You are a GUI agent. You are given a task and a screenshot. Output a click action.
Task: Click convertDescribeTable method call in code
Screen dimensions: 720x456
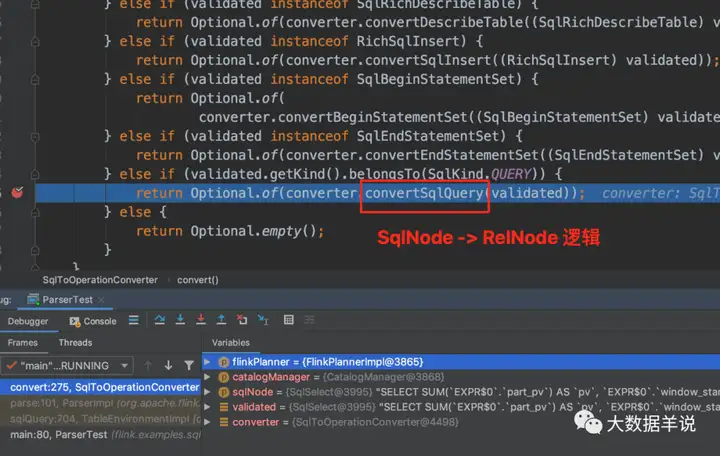[x=444, y=22]
